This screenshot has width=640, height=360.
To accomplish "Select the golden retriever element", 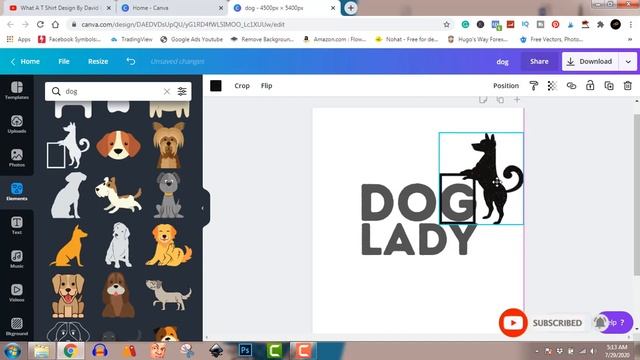I will tap(169, 245).
